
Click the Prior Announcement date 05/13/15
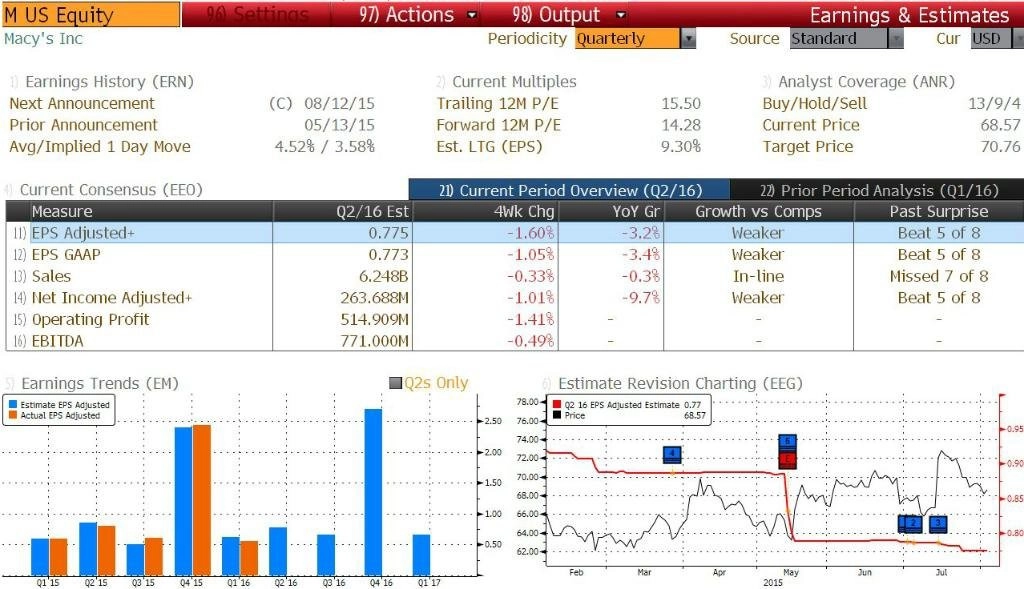click(x=339, y=125)
